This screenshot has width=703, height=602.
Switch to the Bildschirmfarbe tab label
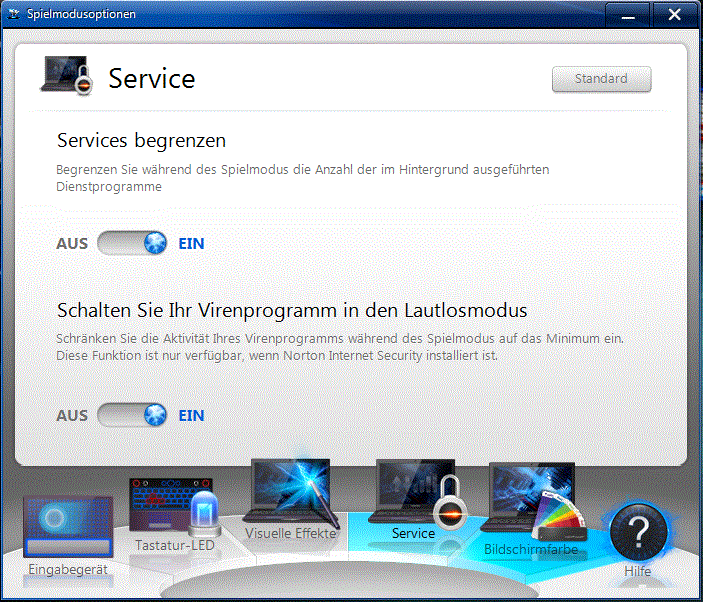pos(531,550)
